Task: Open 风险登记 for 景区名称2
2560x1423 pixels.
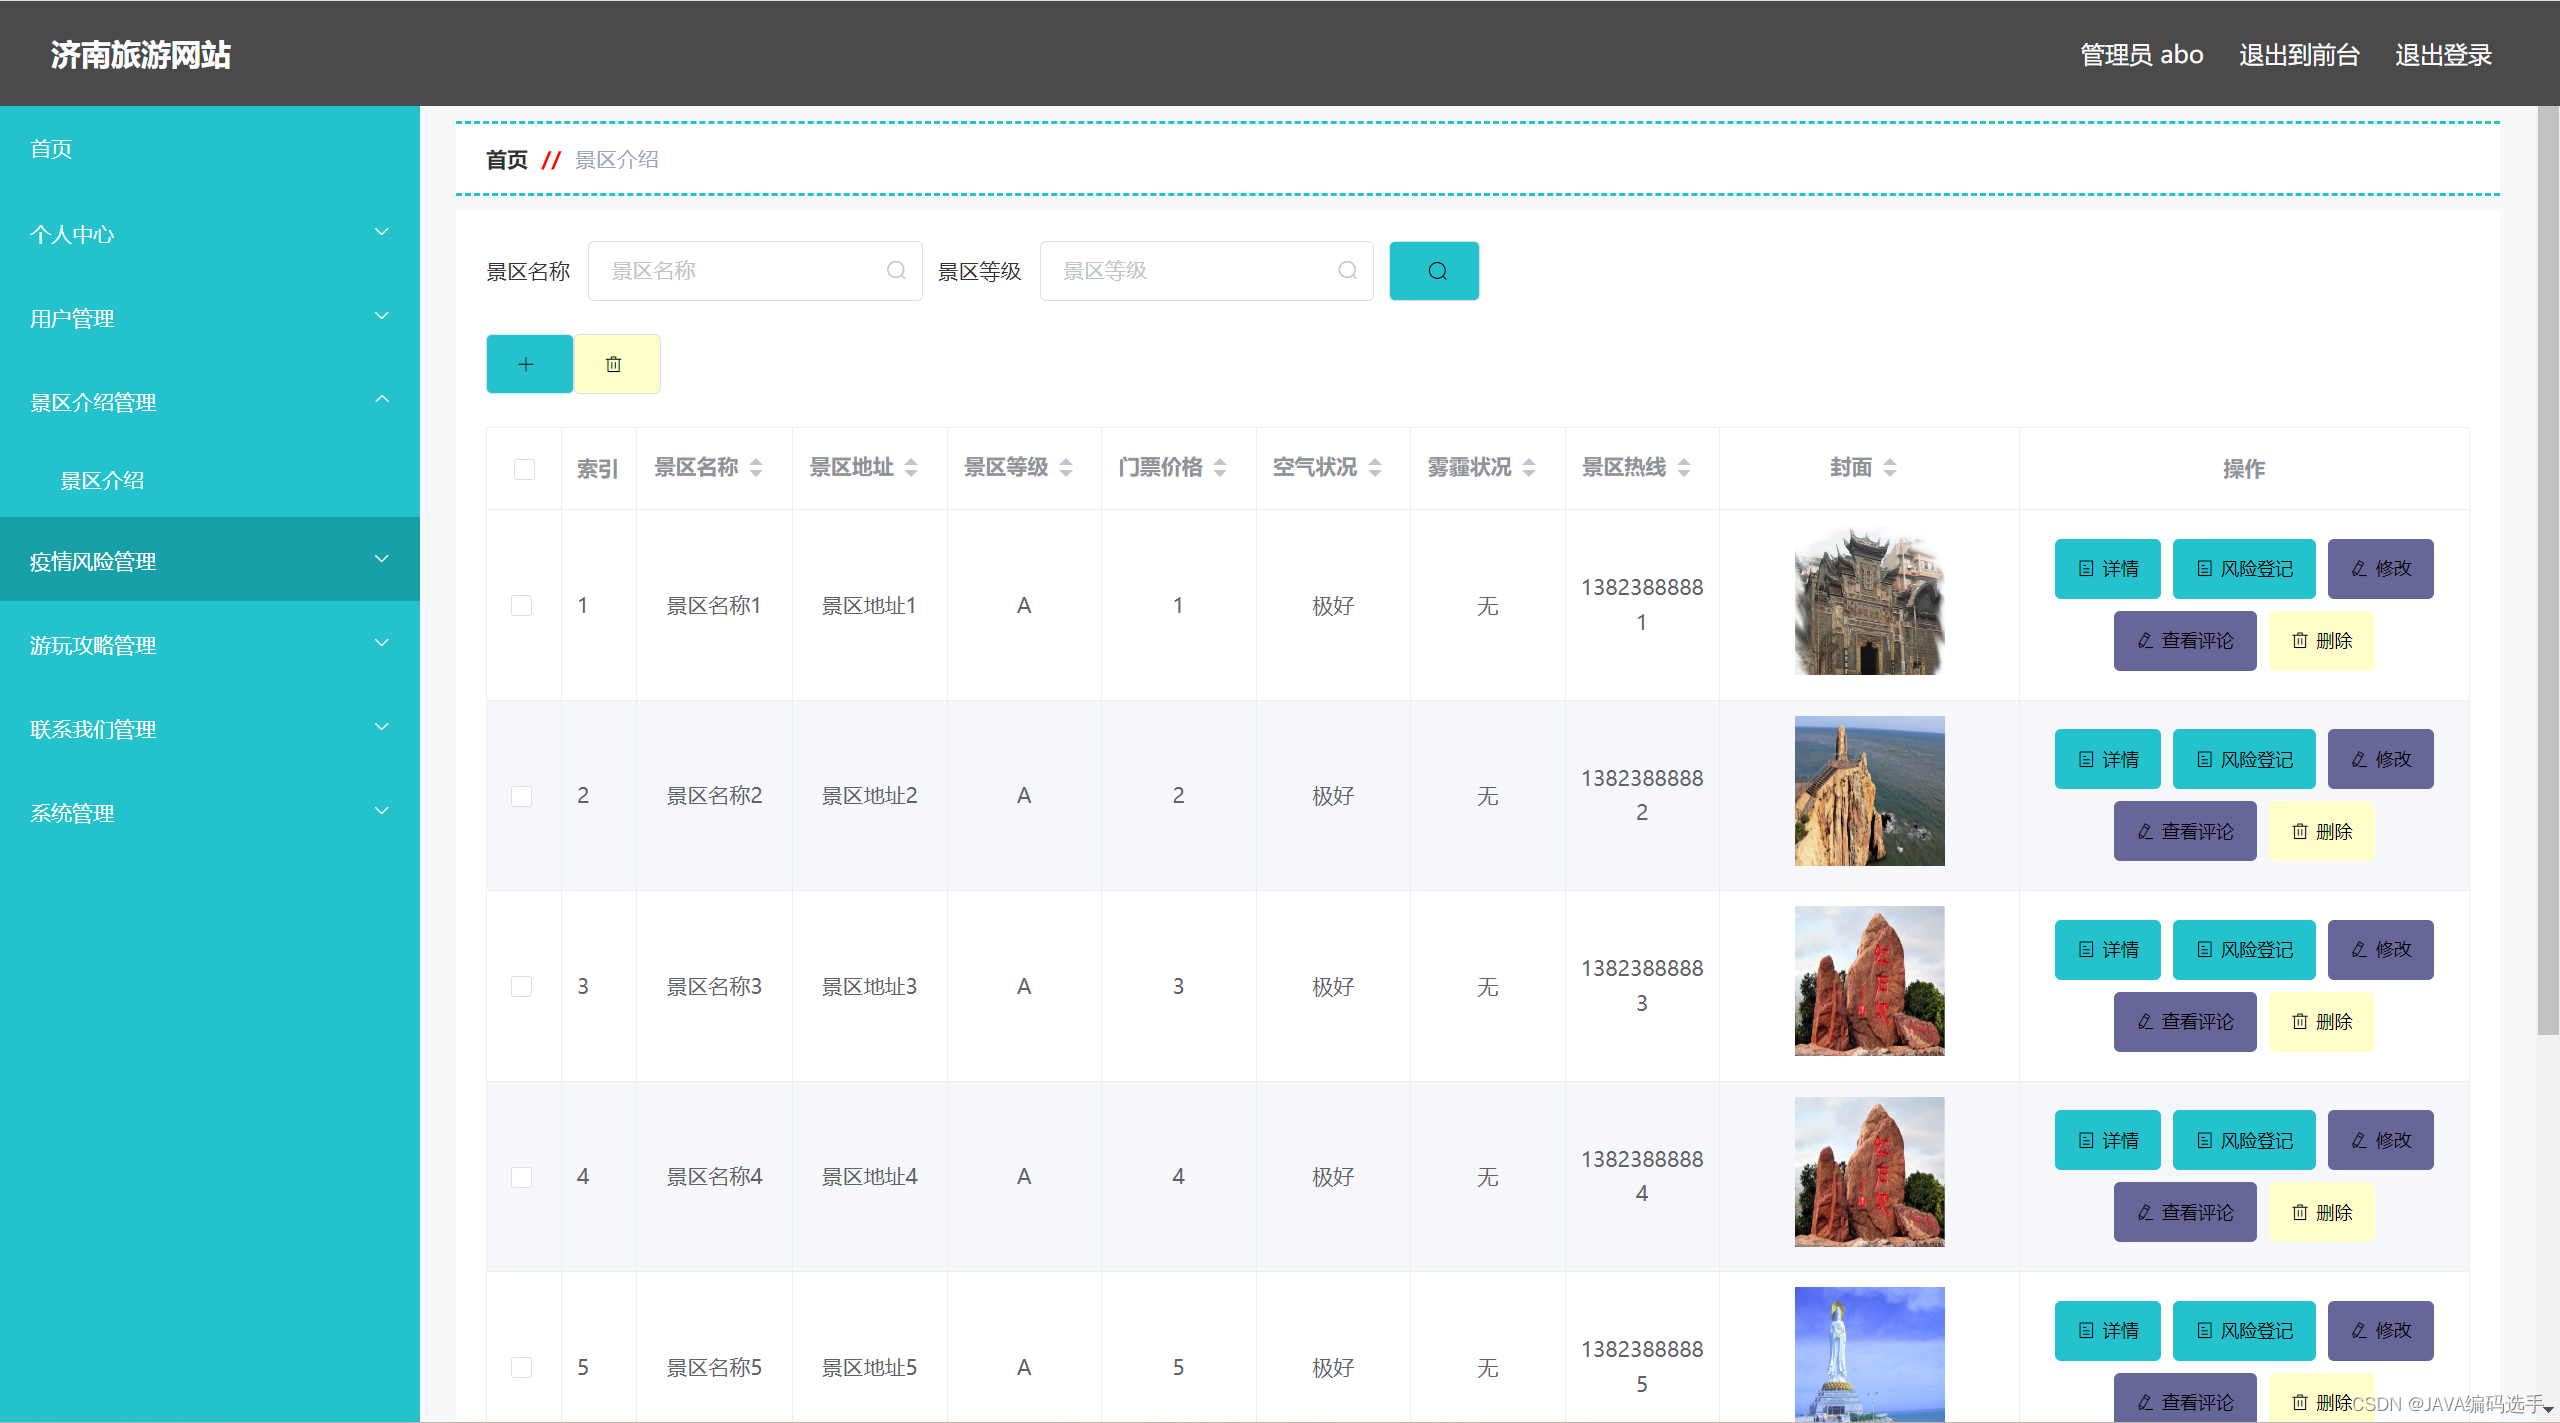Action: (x=2243, y=759)
